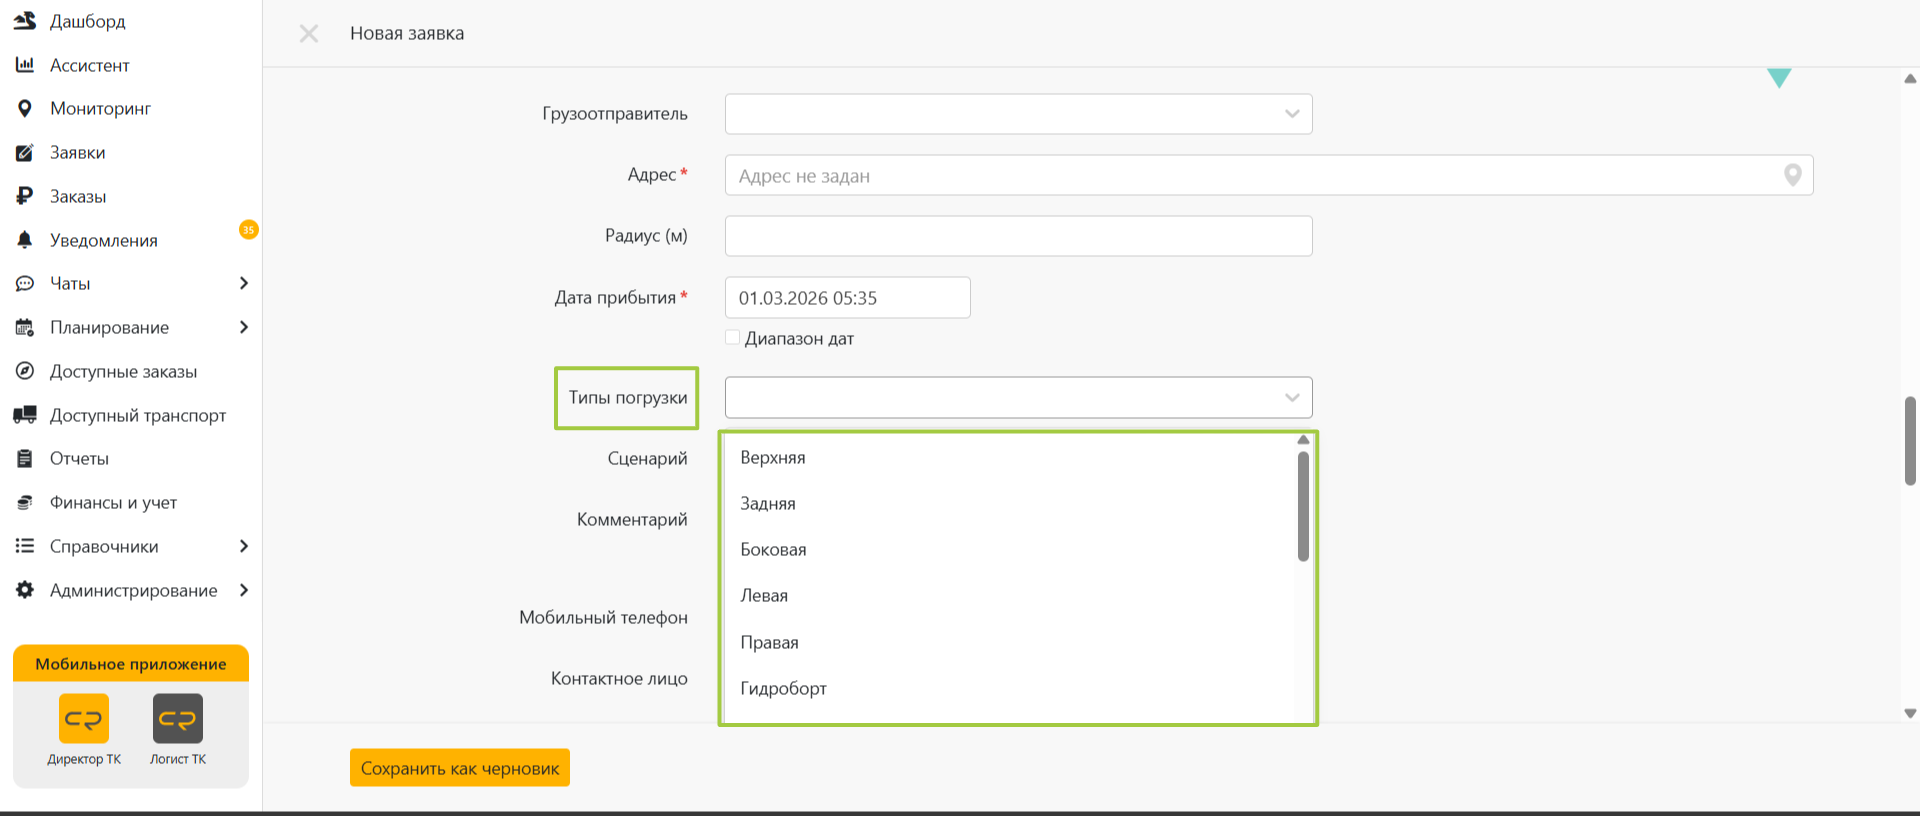Open Доступный транспорт menu item
Image resolution: width=1920 pixels, height=816 pixels.
[138, 415]
